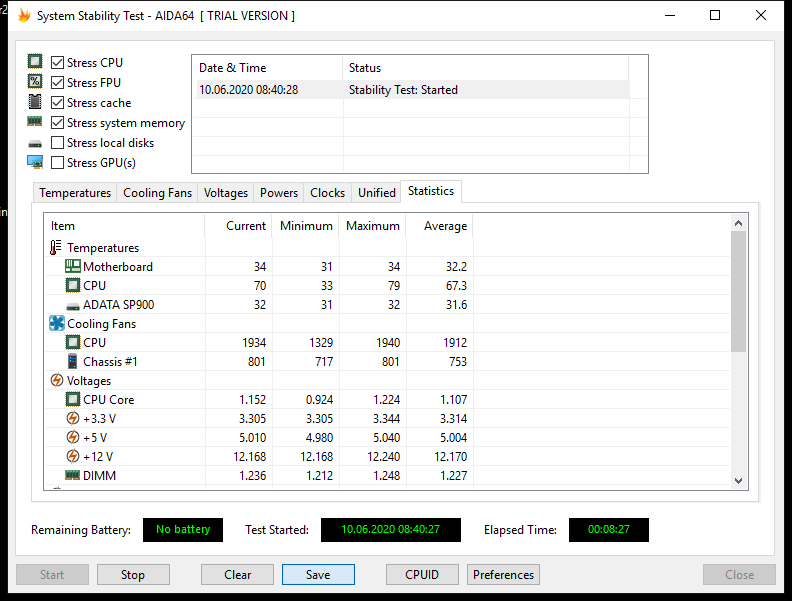Click the Stress cache chip icon

(35, 102)
